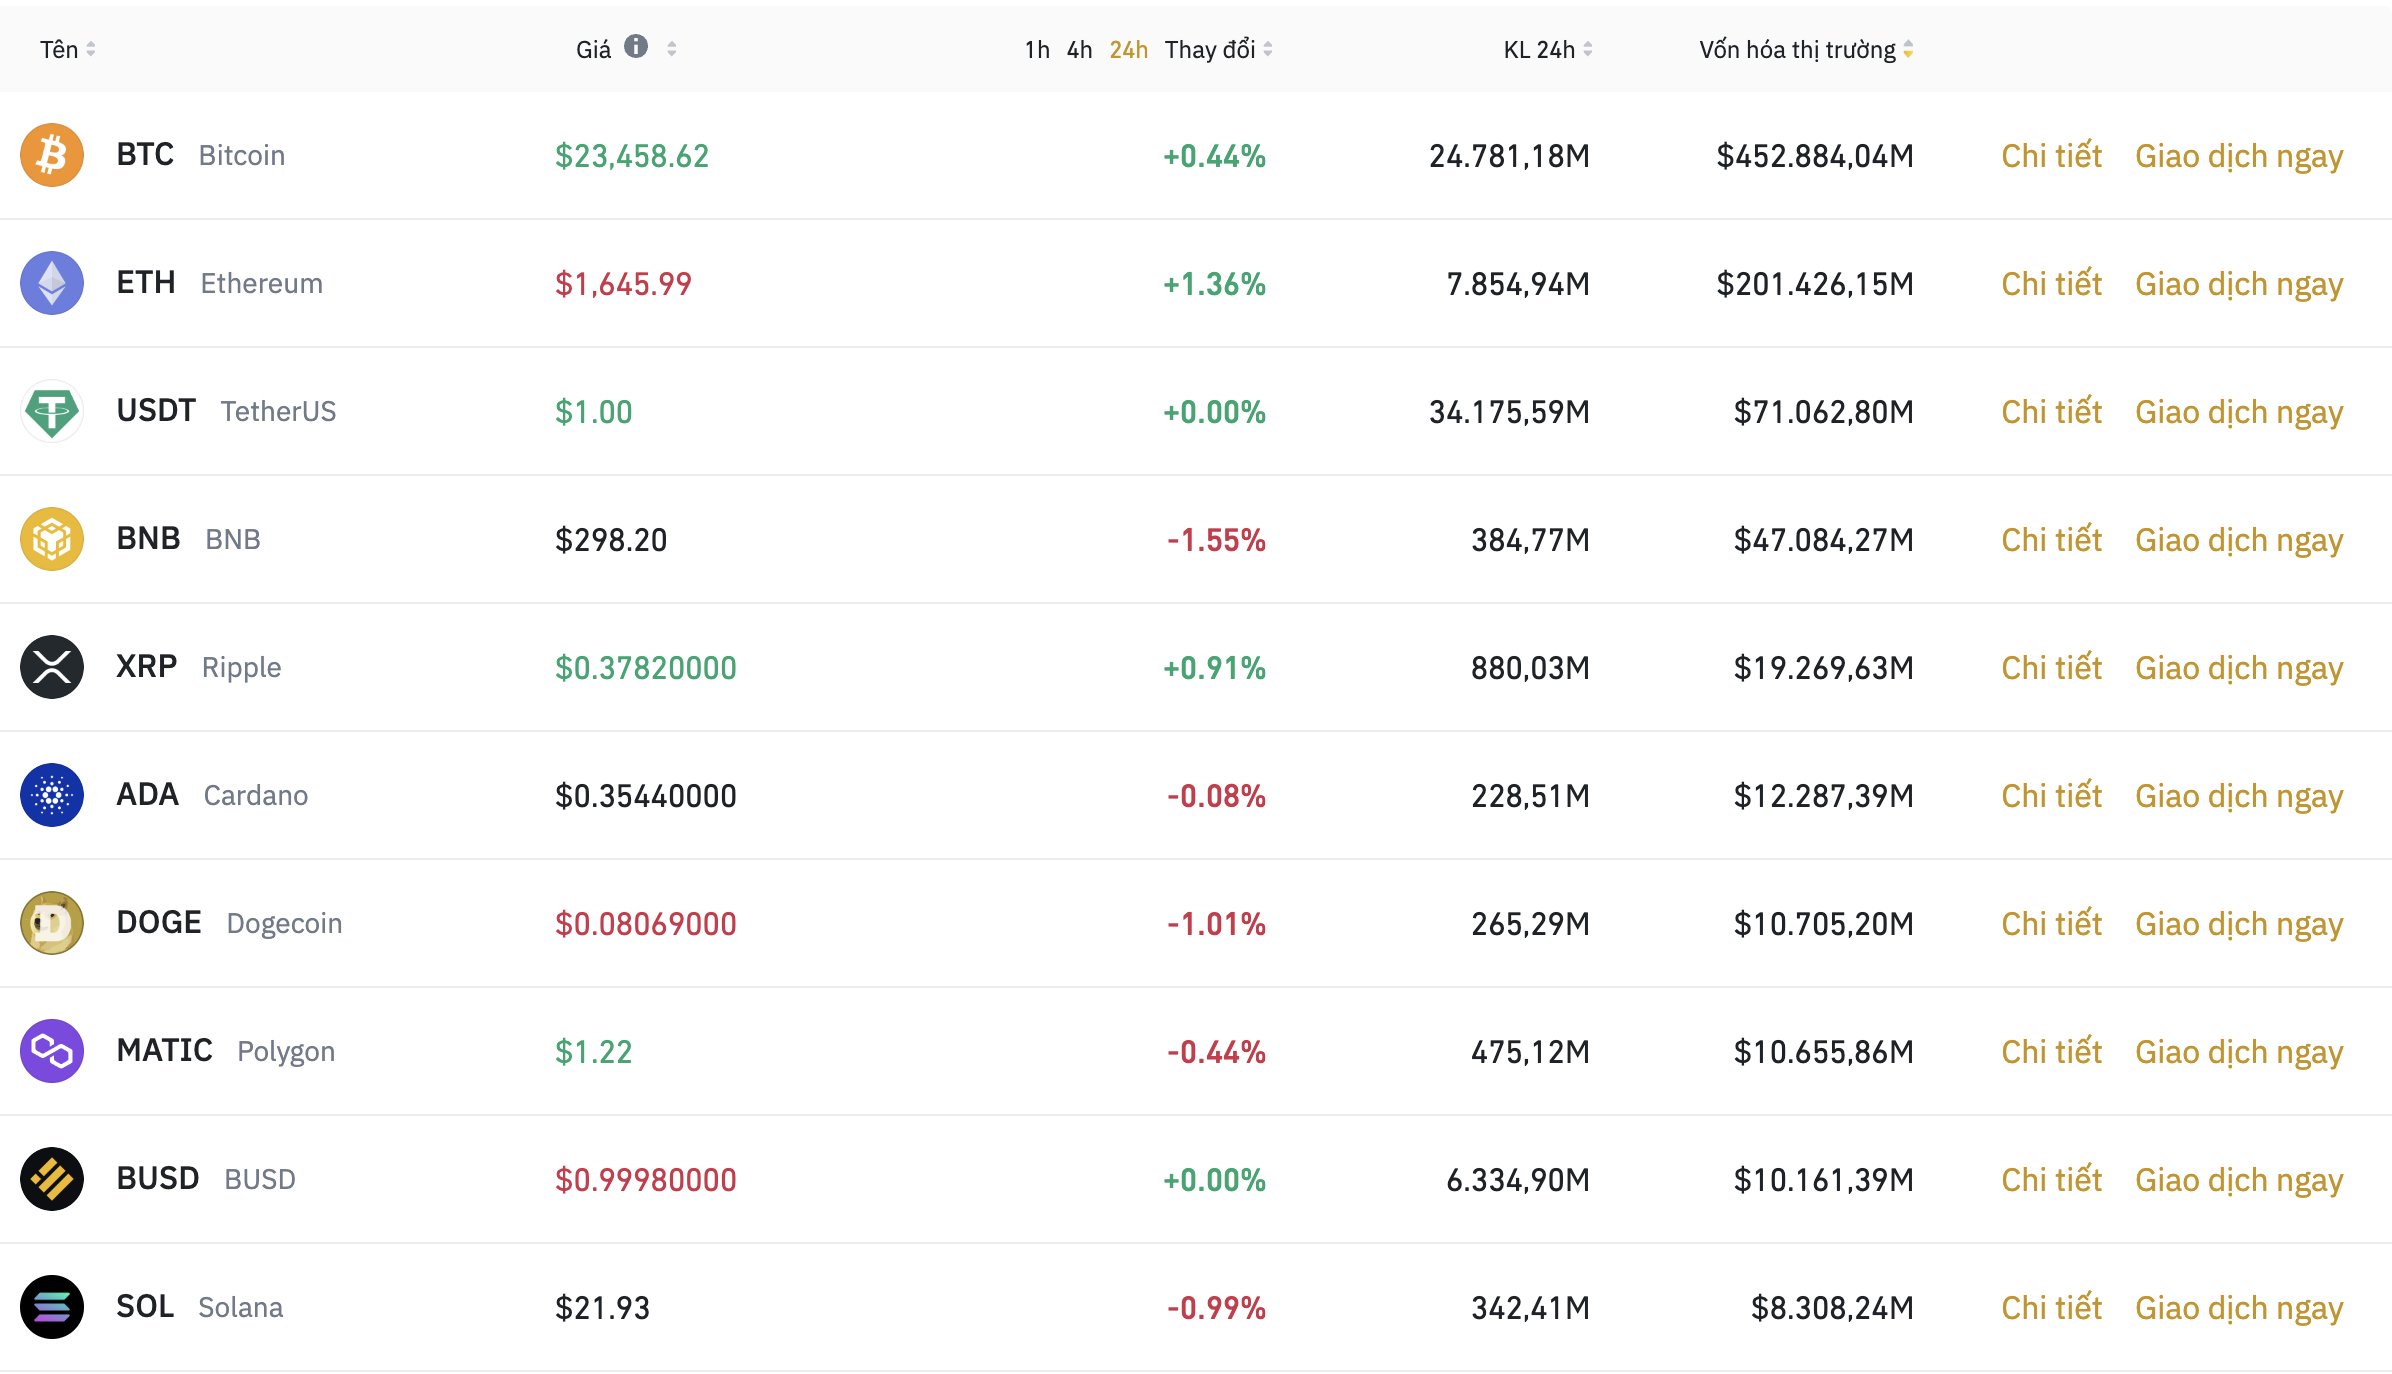Open Chi tiết for Ethereum
2392x1374 pixels.
click(x=2051, y=283)
